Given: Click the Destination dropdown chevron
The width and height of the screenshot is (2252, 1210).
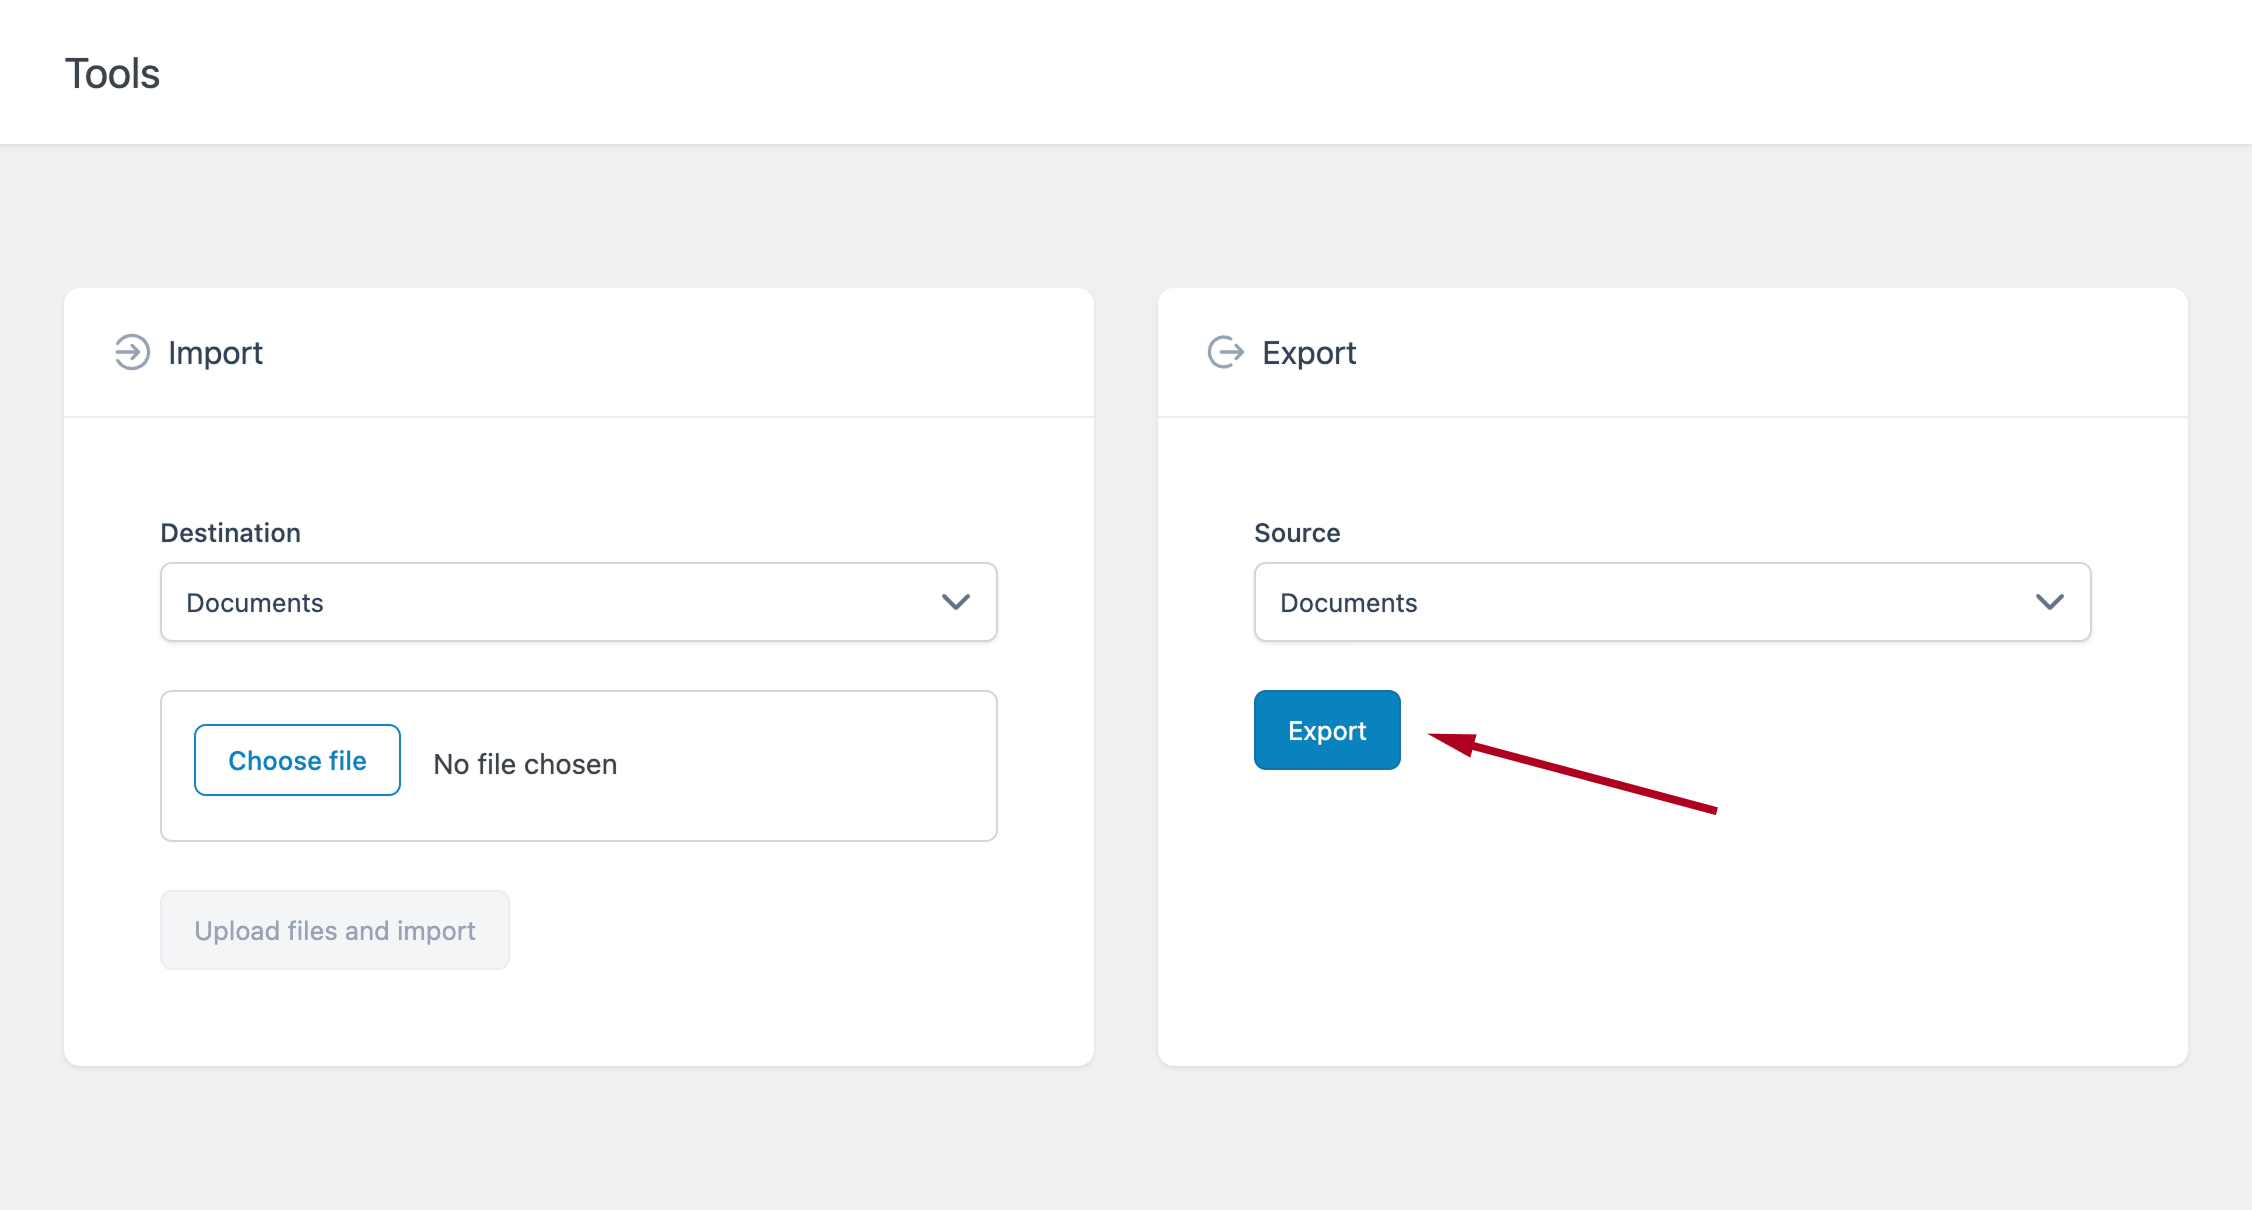Looking at the screenshot, I should 955,602.
